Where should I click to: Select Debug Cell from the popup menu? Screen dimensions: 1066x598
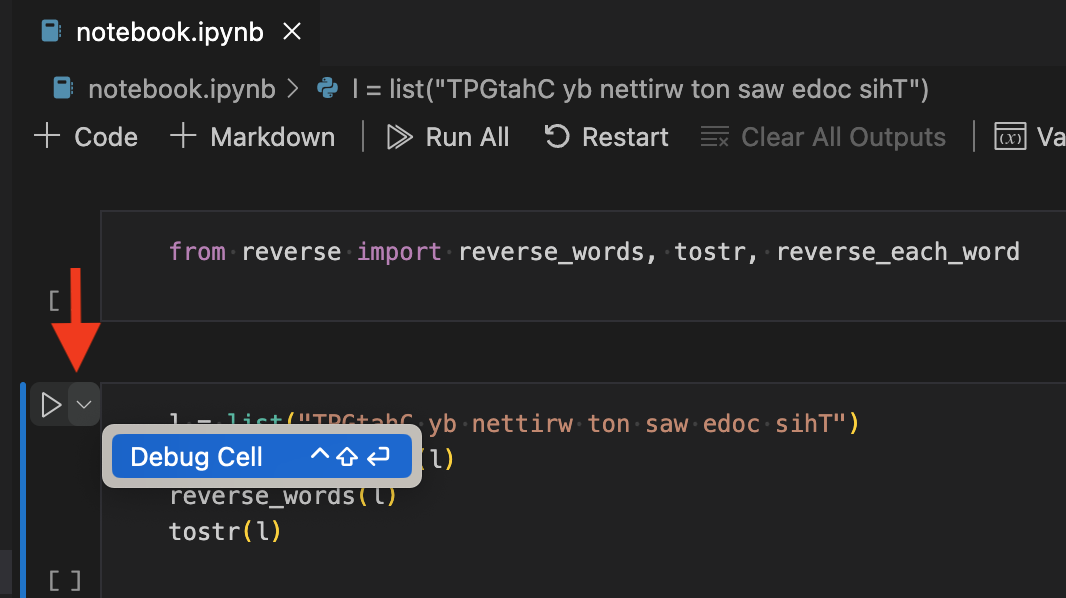click(262, 457)
